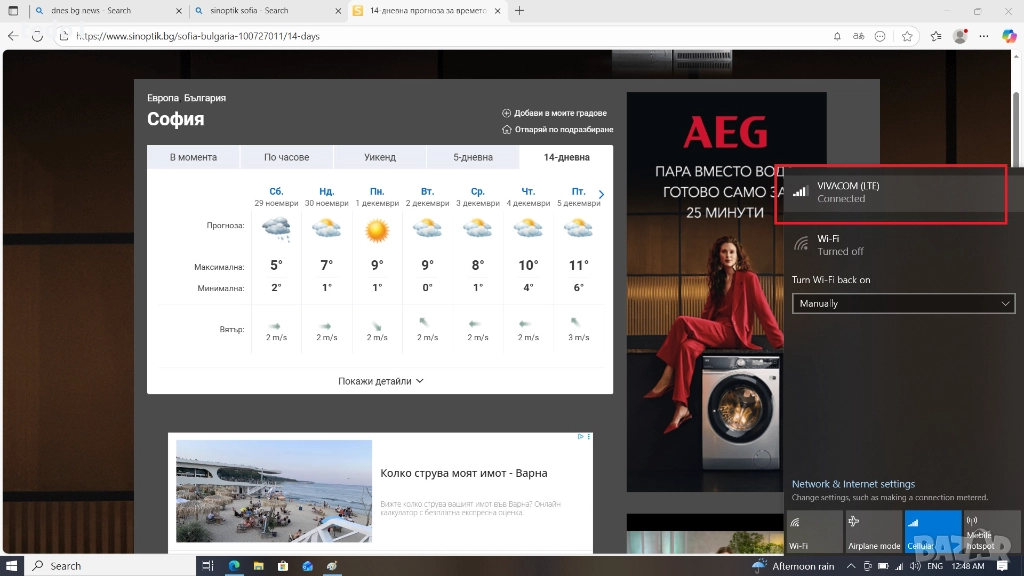Viewport: 1024px width, 576px height.
Task: Open Task View on the taskbar
Action: pos(208,566)
